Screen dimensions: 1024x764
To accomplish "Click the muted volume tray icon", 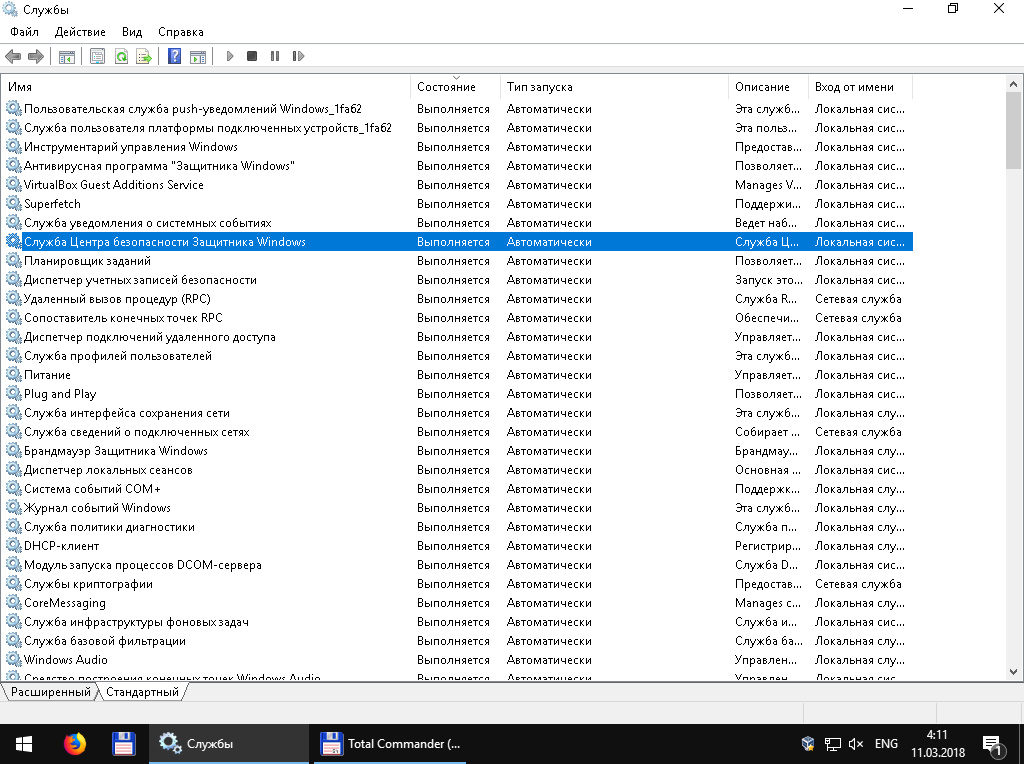I will [856, 744].
